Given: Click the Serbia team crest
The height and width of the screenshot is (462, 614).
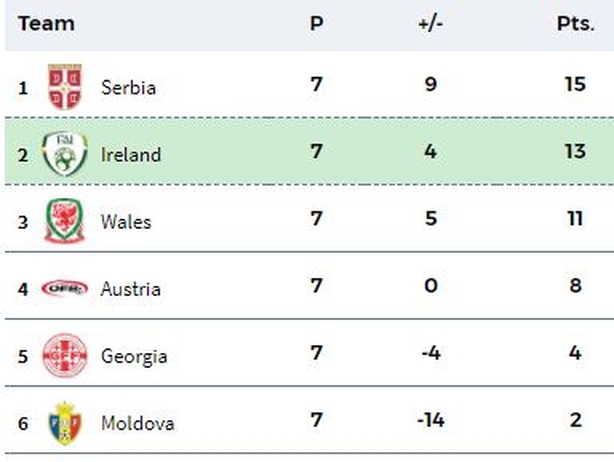Looking at the screenshot, I should pyautogui.click(x=65, y=87).
